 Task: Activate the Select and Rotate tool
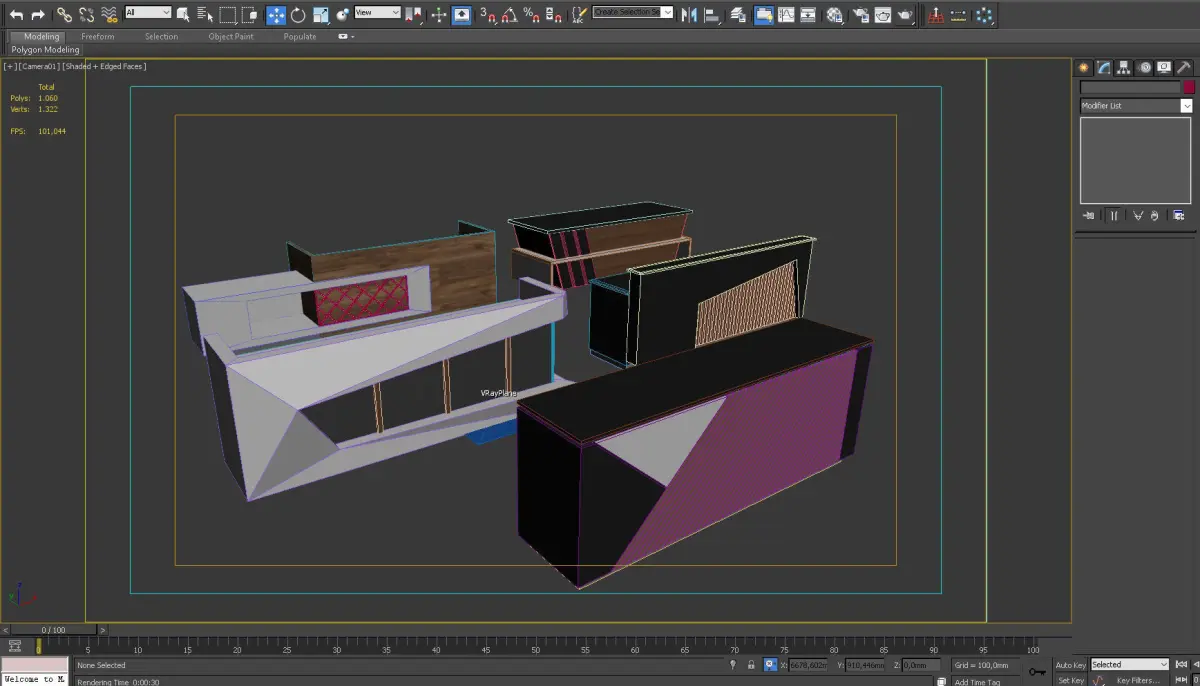coord(298,14)
